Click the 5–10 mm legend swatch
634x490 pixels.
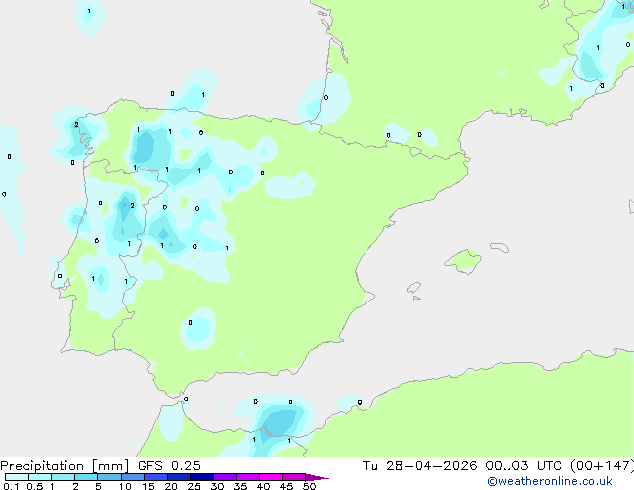109,477
